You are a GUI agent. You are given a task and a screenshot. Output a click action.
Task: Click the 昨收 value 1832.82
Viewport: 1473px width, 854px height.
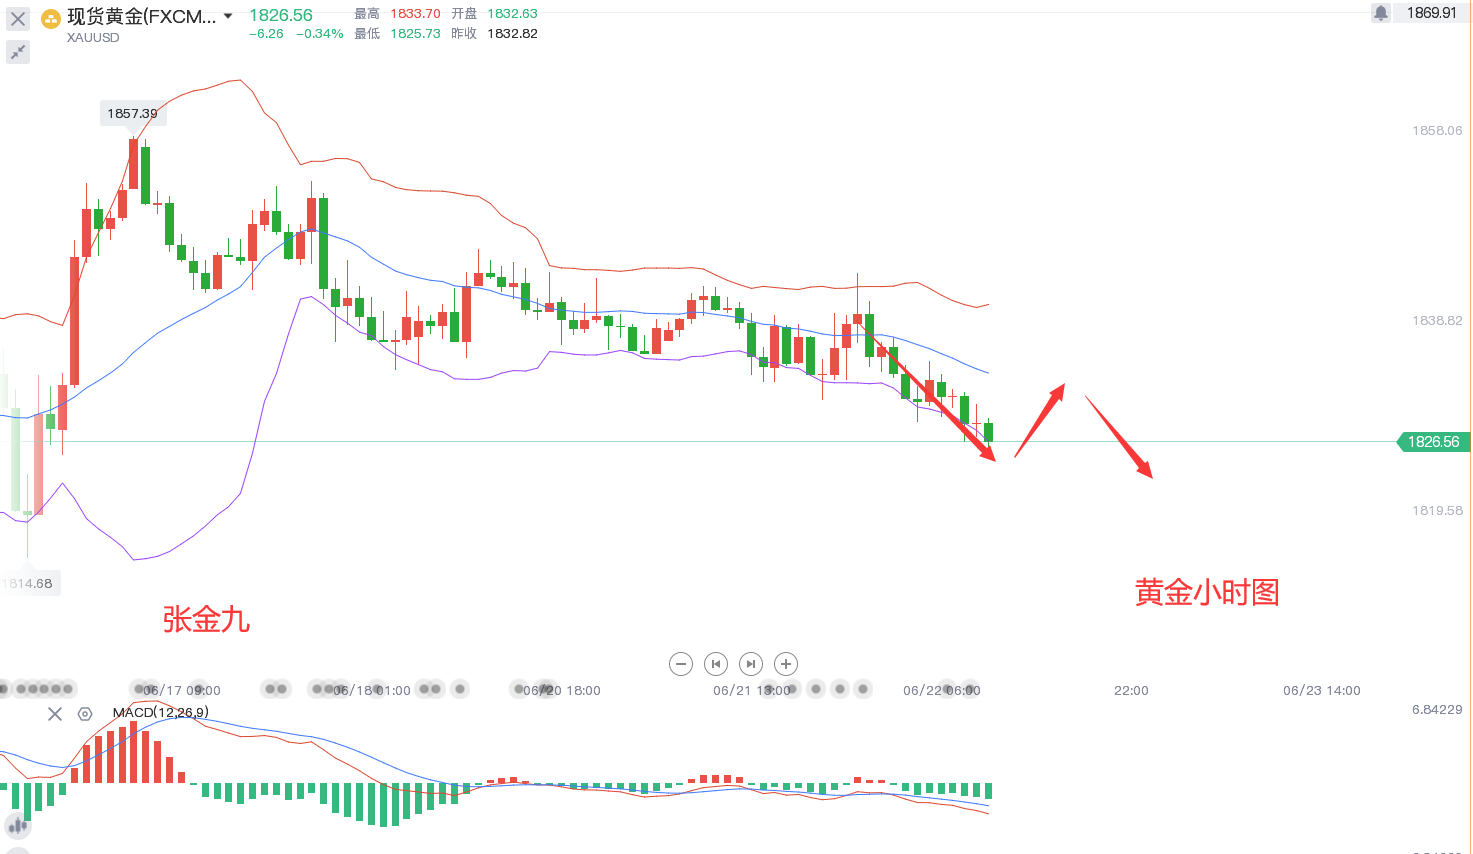point(512,34)
